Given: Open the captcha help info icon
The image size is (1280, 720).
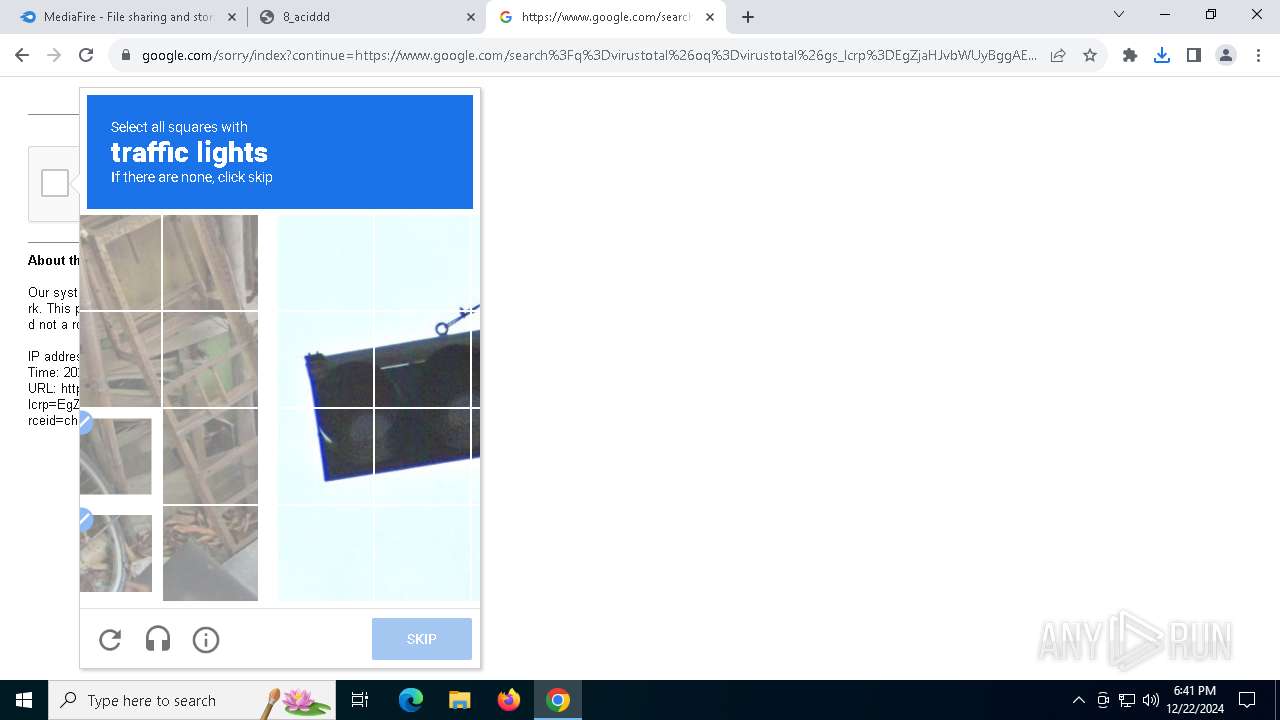Looking at the screenshot, I should pyautogui.click(x=206, y=639).
